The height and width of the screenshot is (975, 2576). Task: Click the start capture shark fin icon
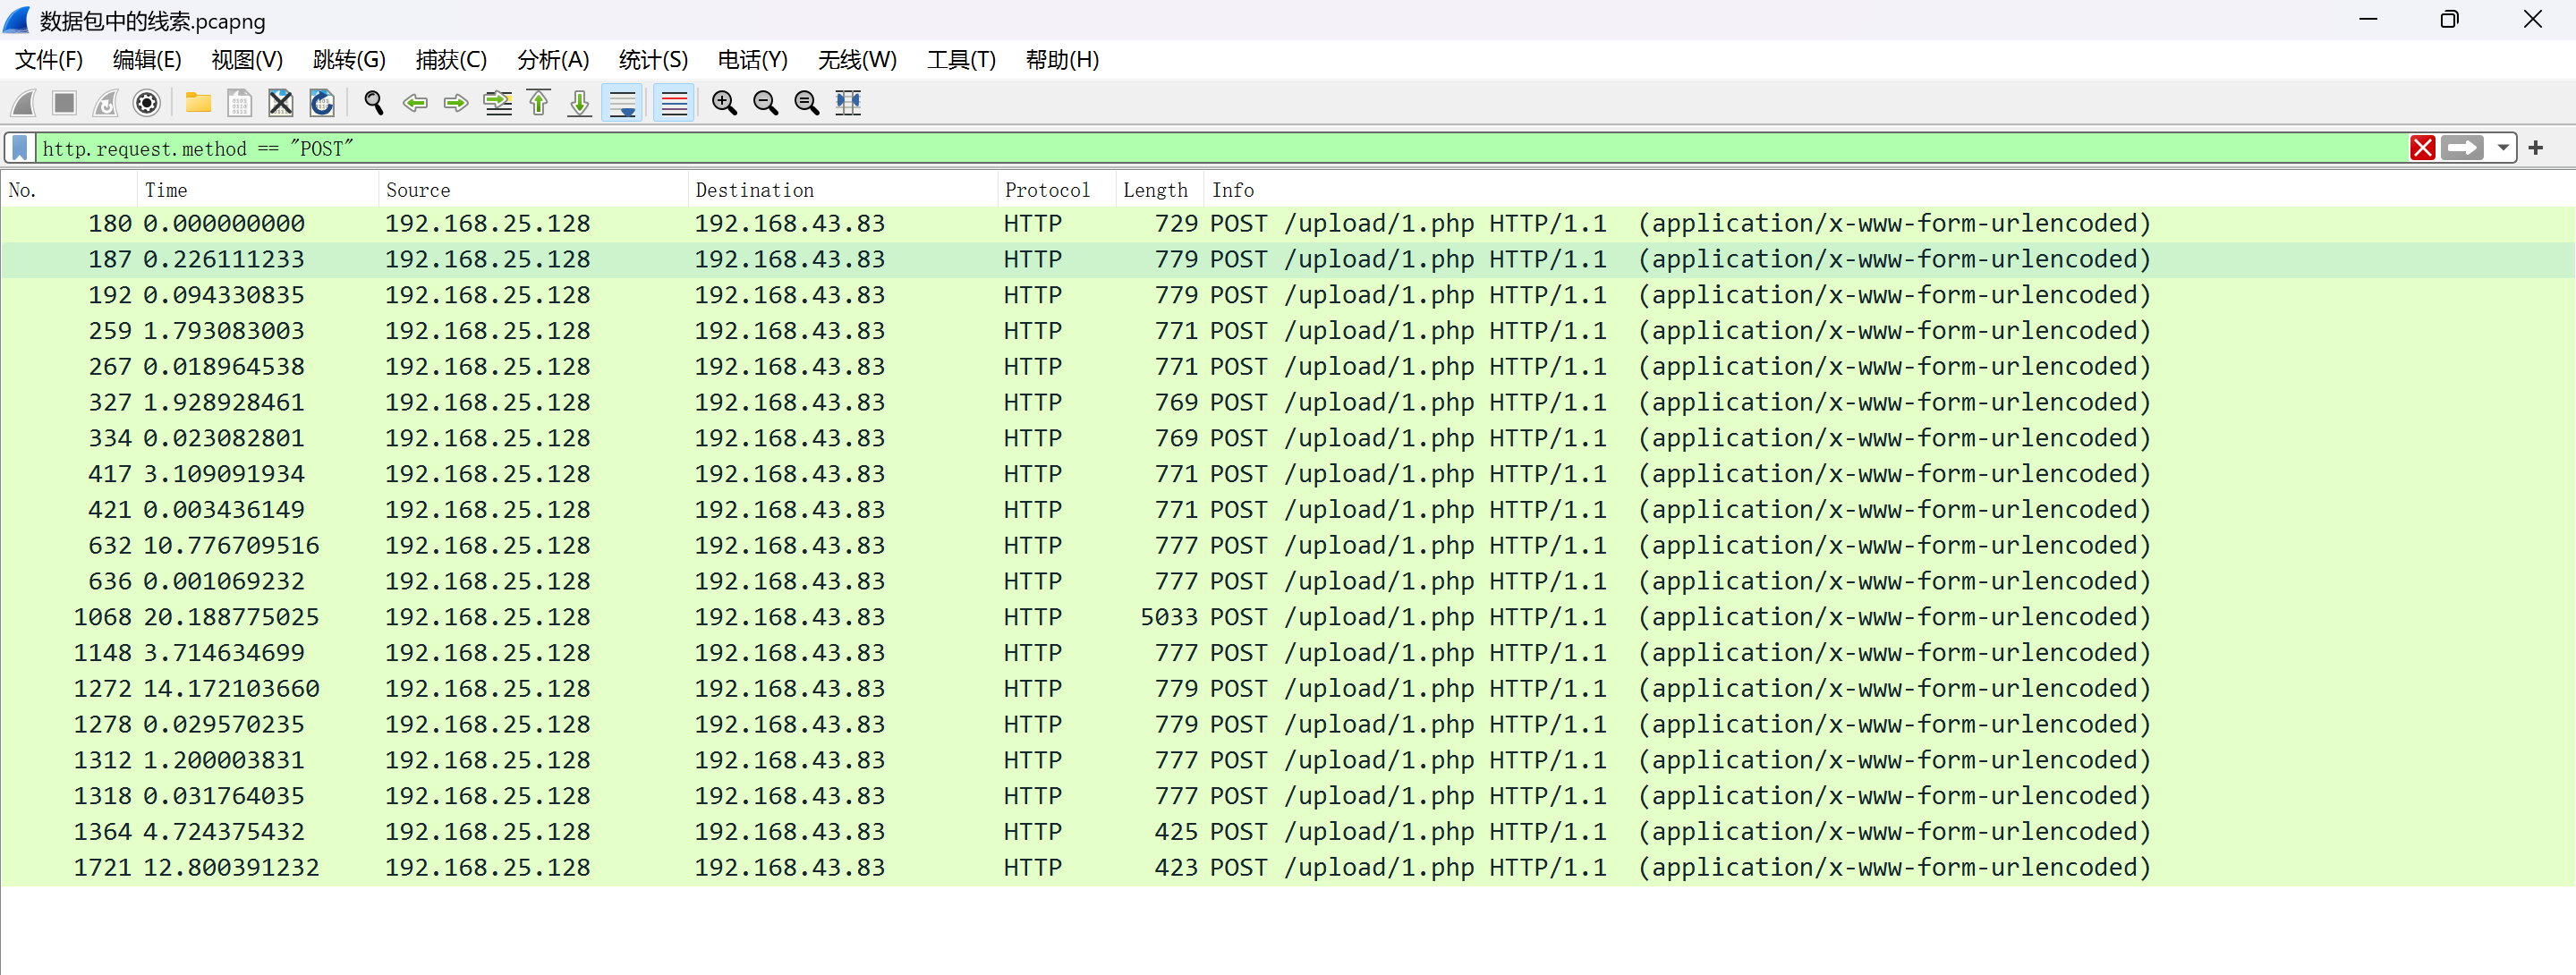tap(24, 103)
